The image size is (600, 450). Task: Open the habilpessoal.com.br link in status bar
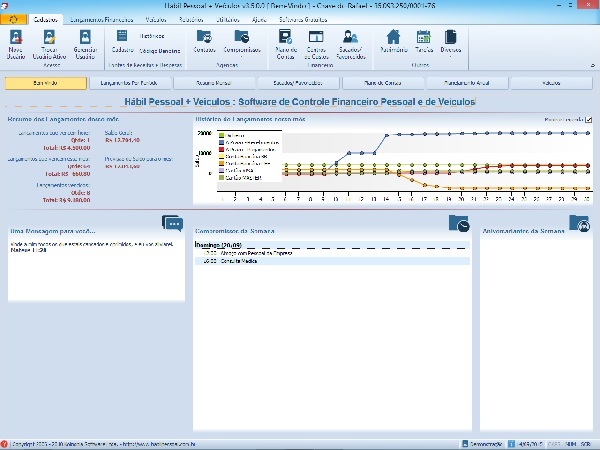(x=158, y=444)
